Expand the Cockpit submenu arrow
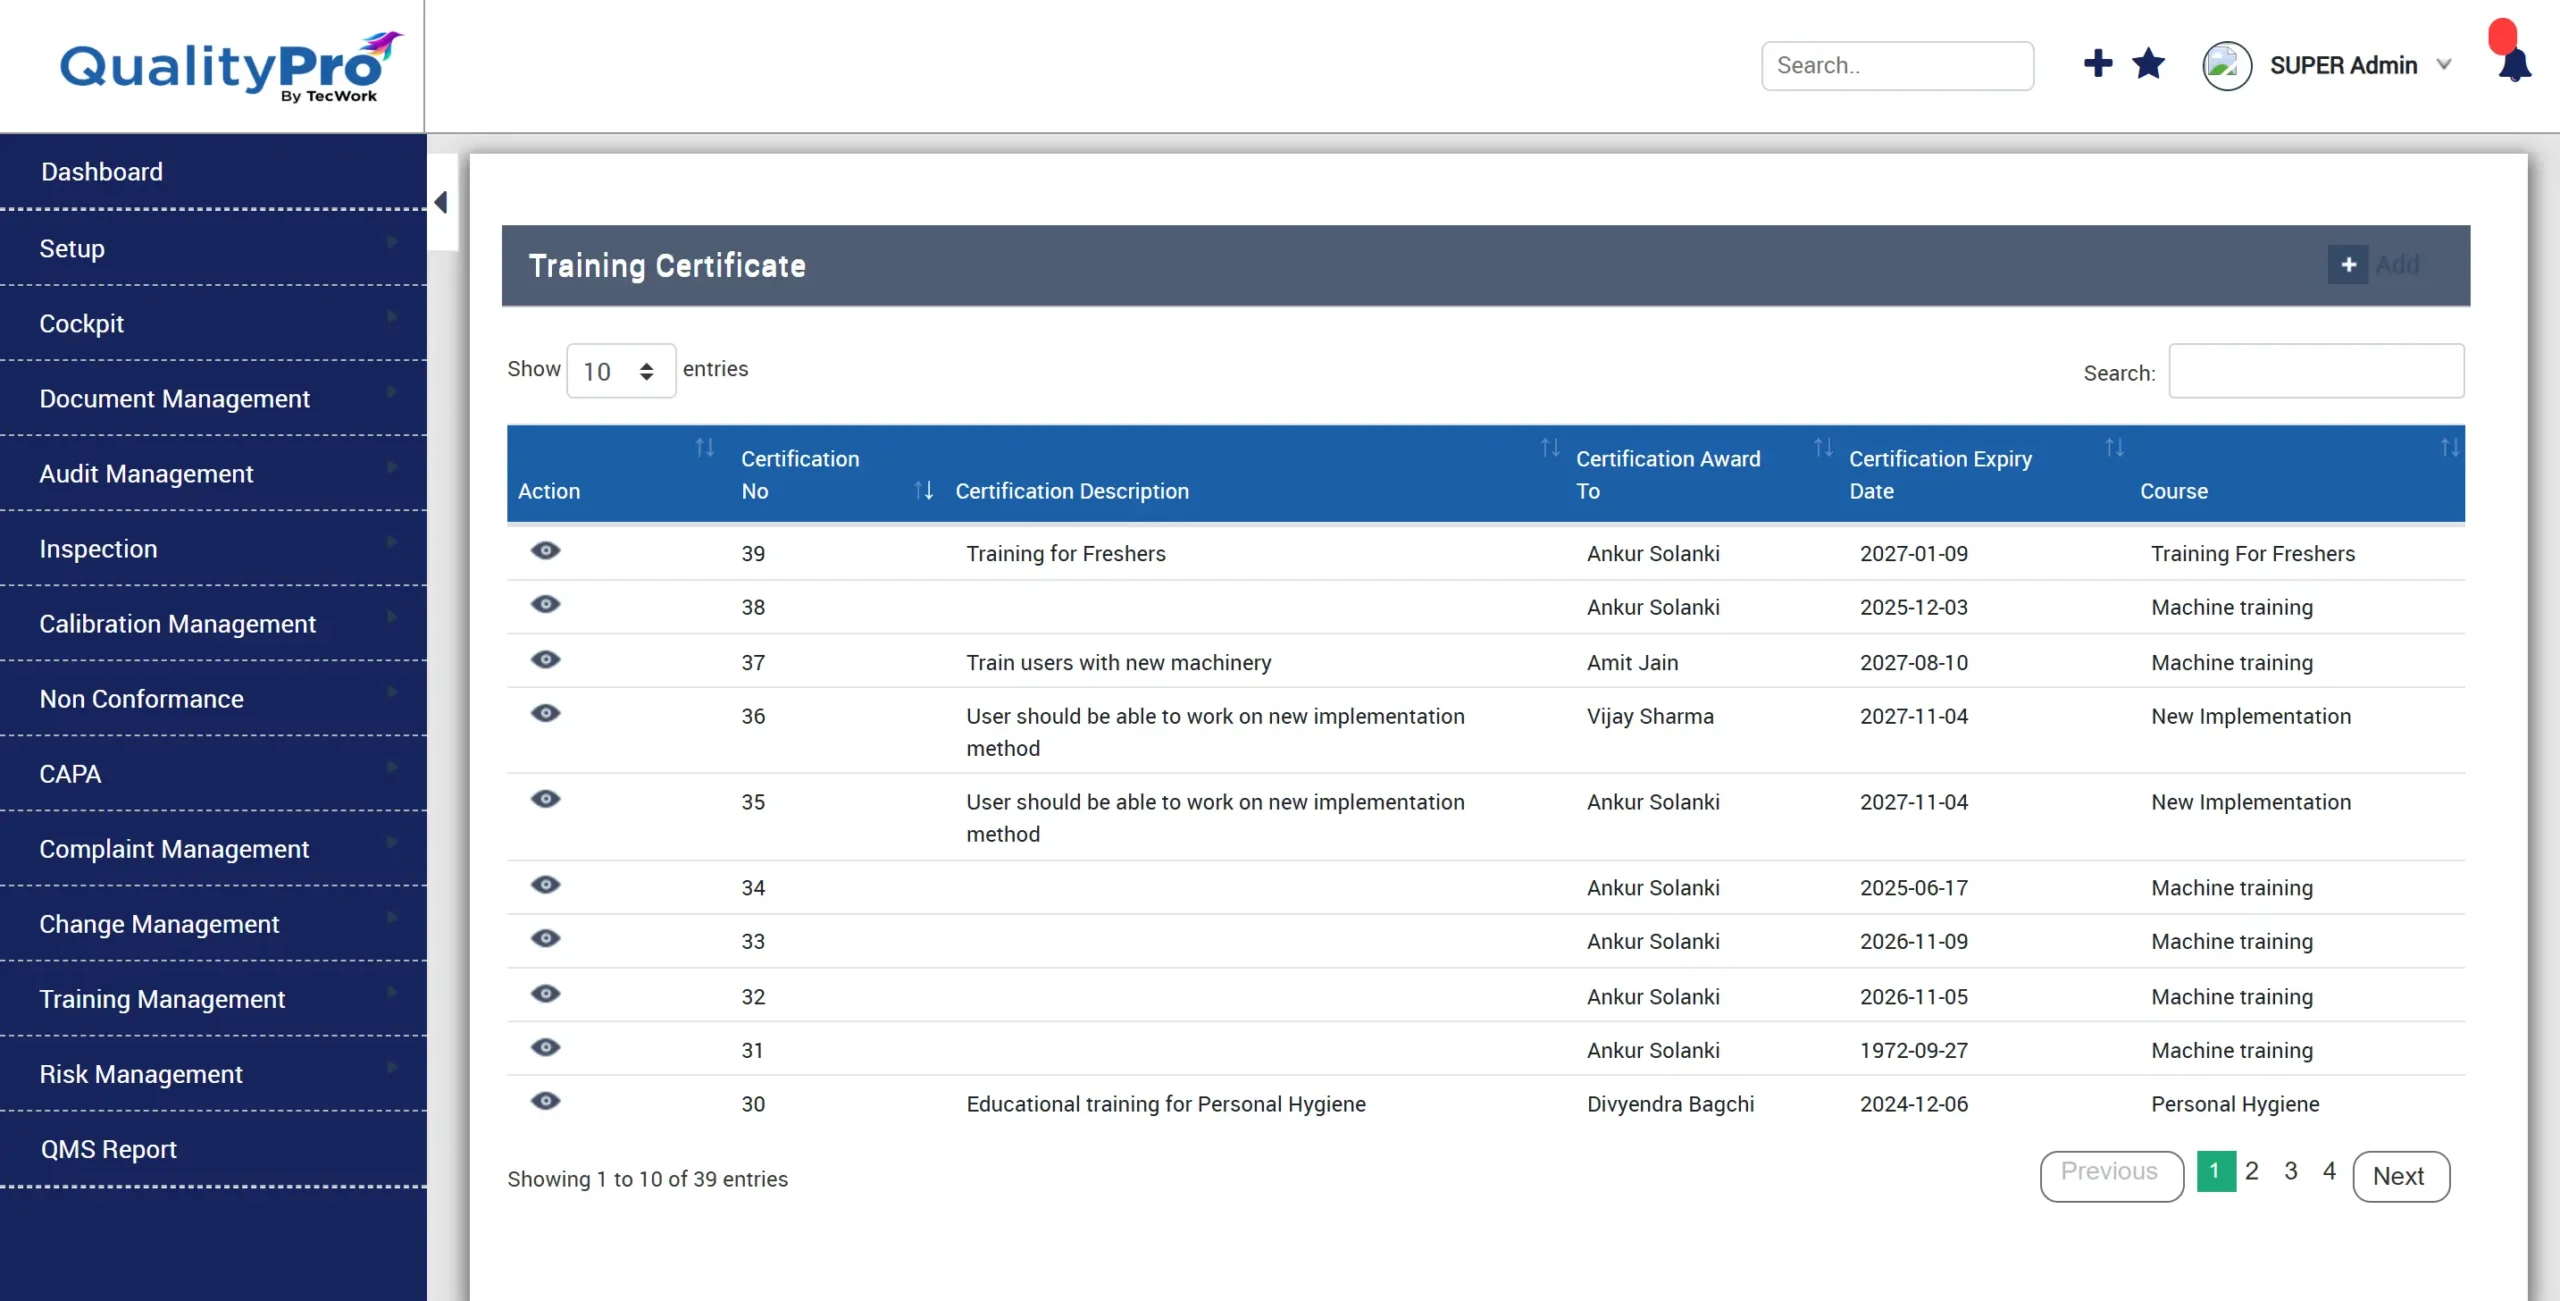 tap(392, 317)
